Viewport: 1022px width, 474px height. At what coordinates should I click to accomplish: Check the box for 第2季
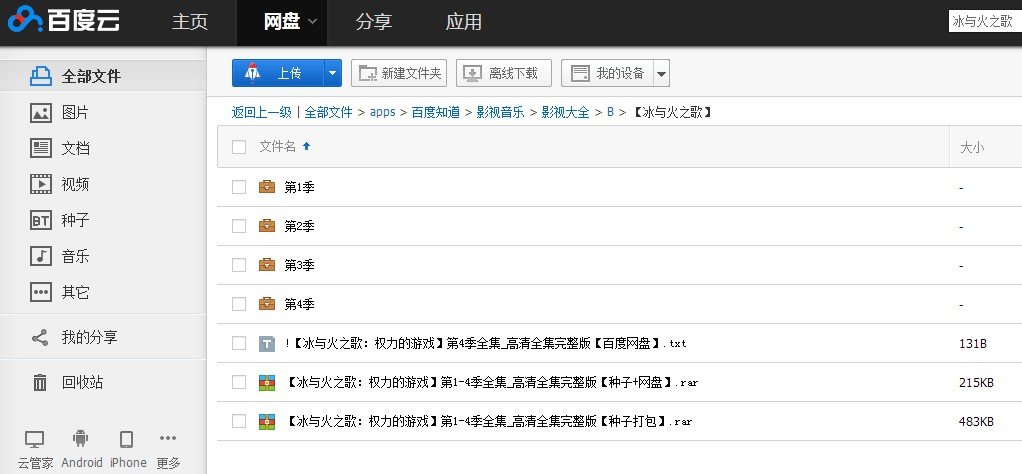(x=239, y=226)
